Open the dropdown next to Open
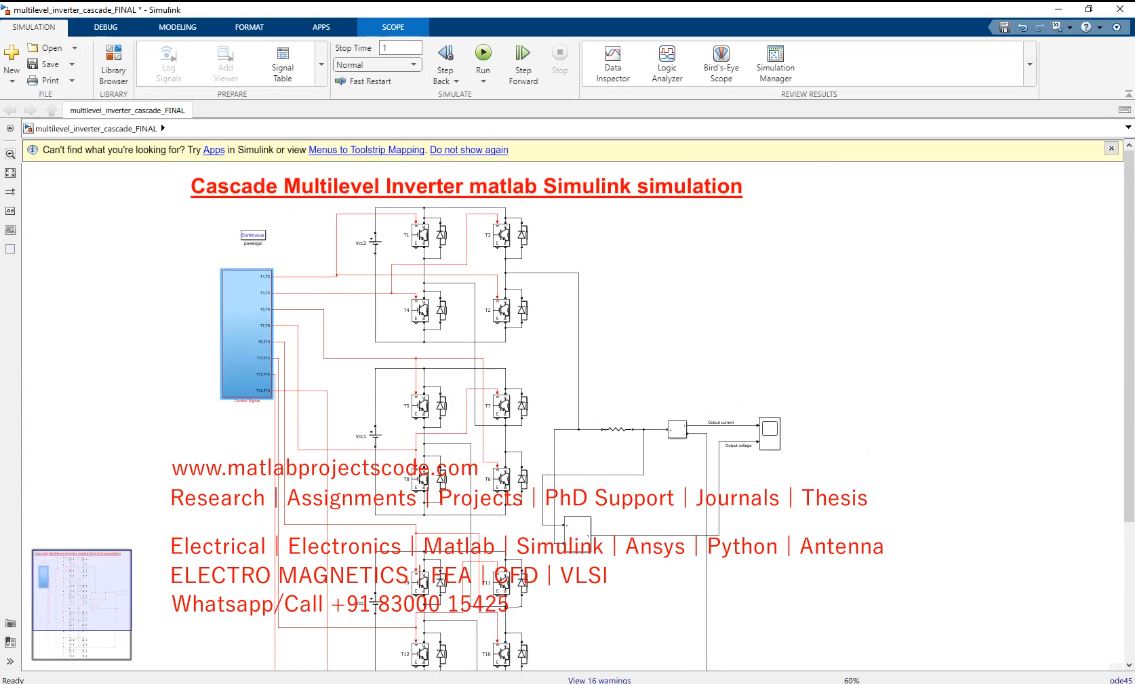Viewport: 1135px width, 684px height. point(75,48)
